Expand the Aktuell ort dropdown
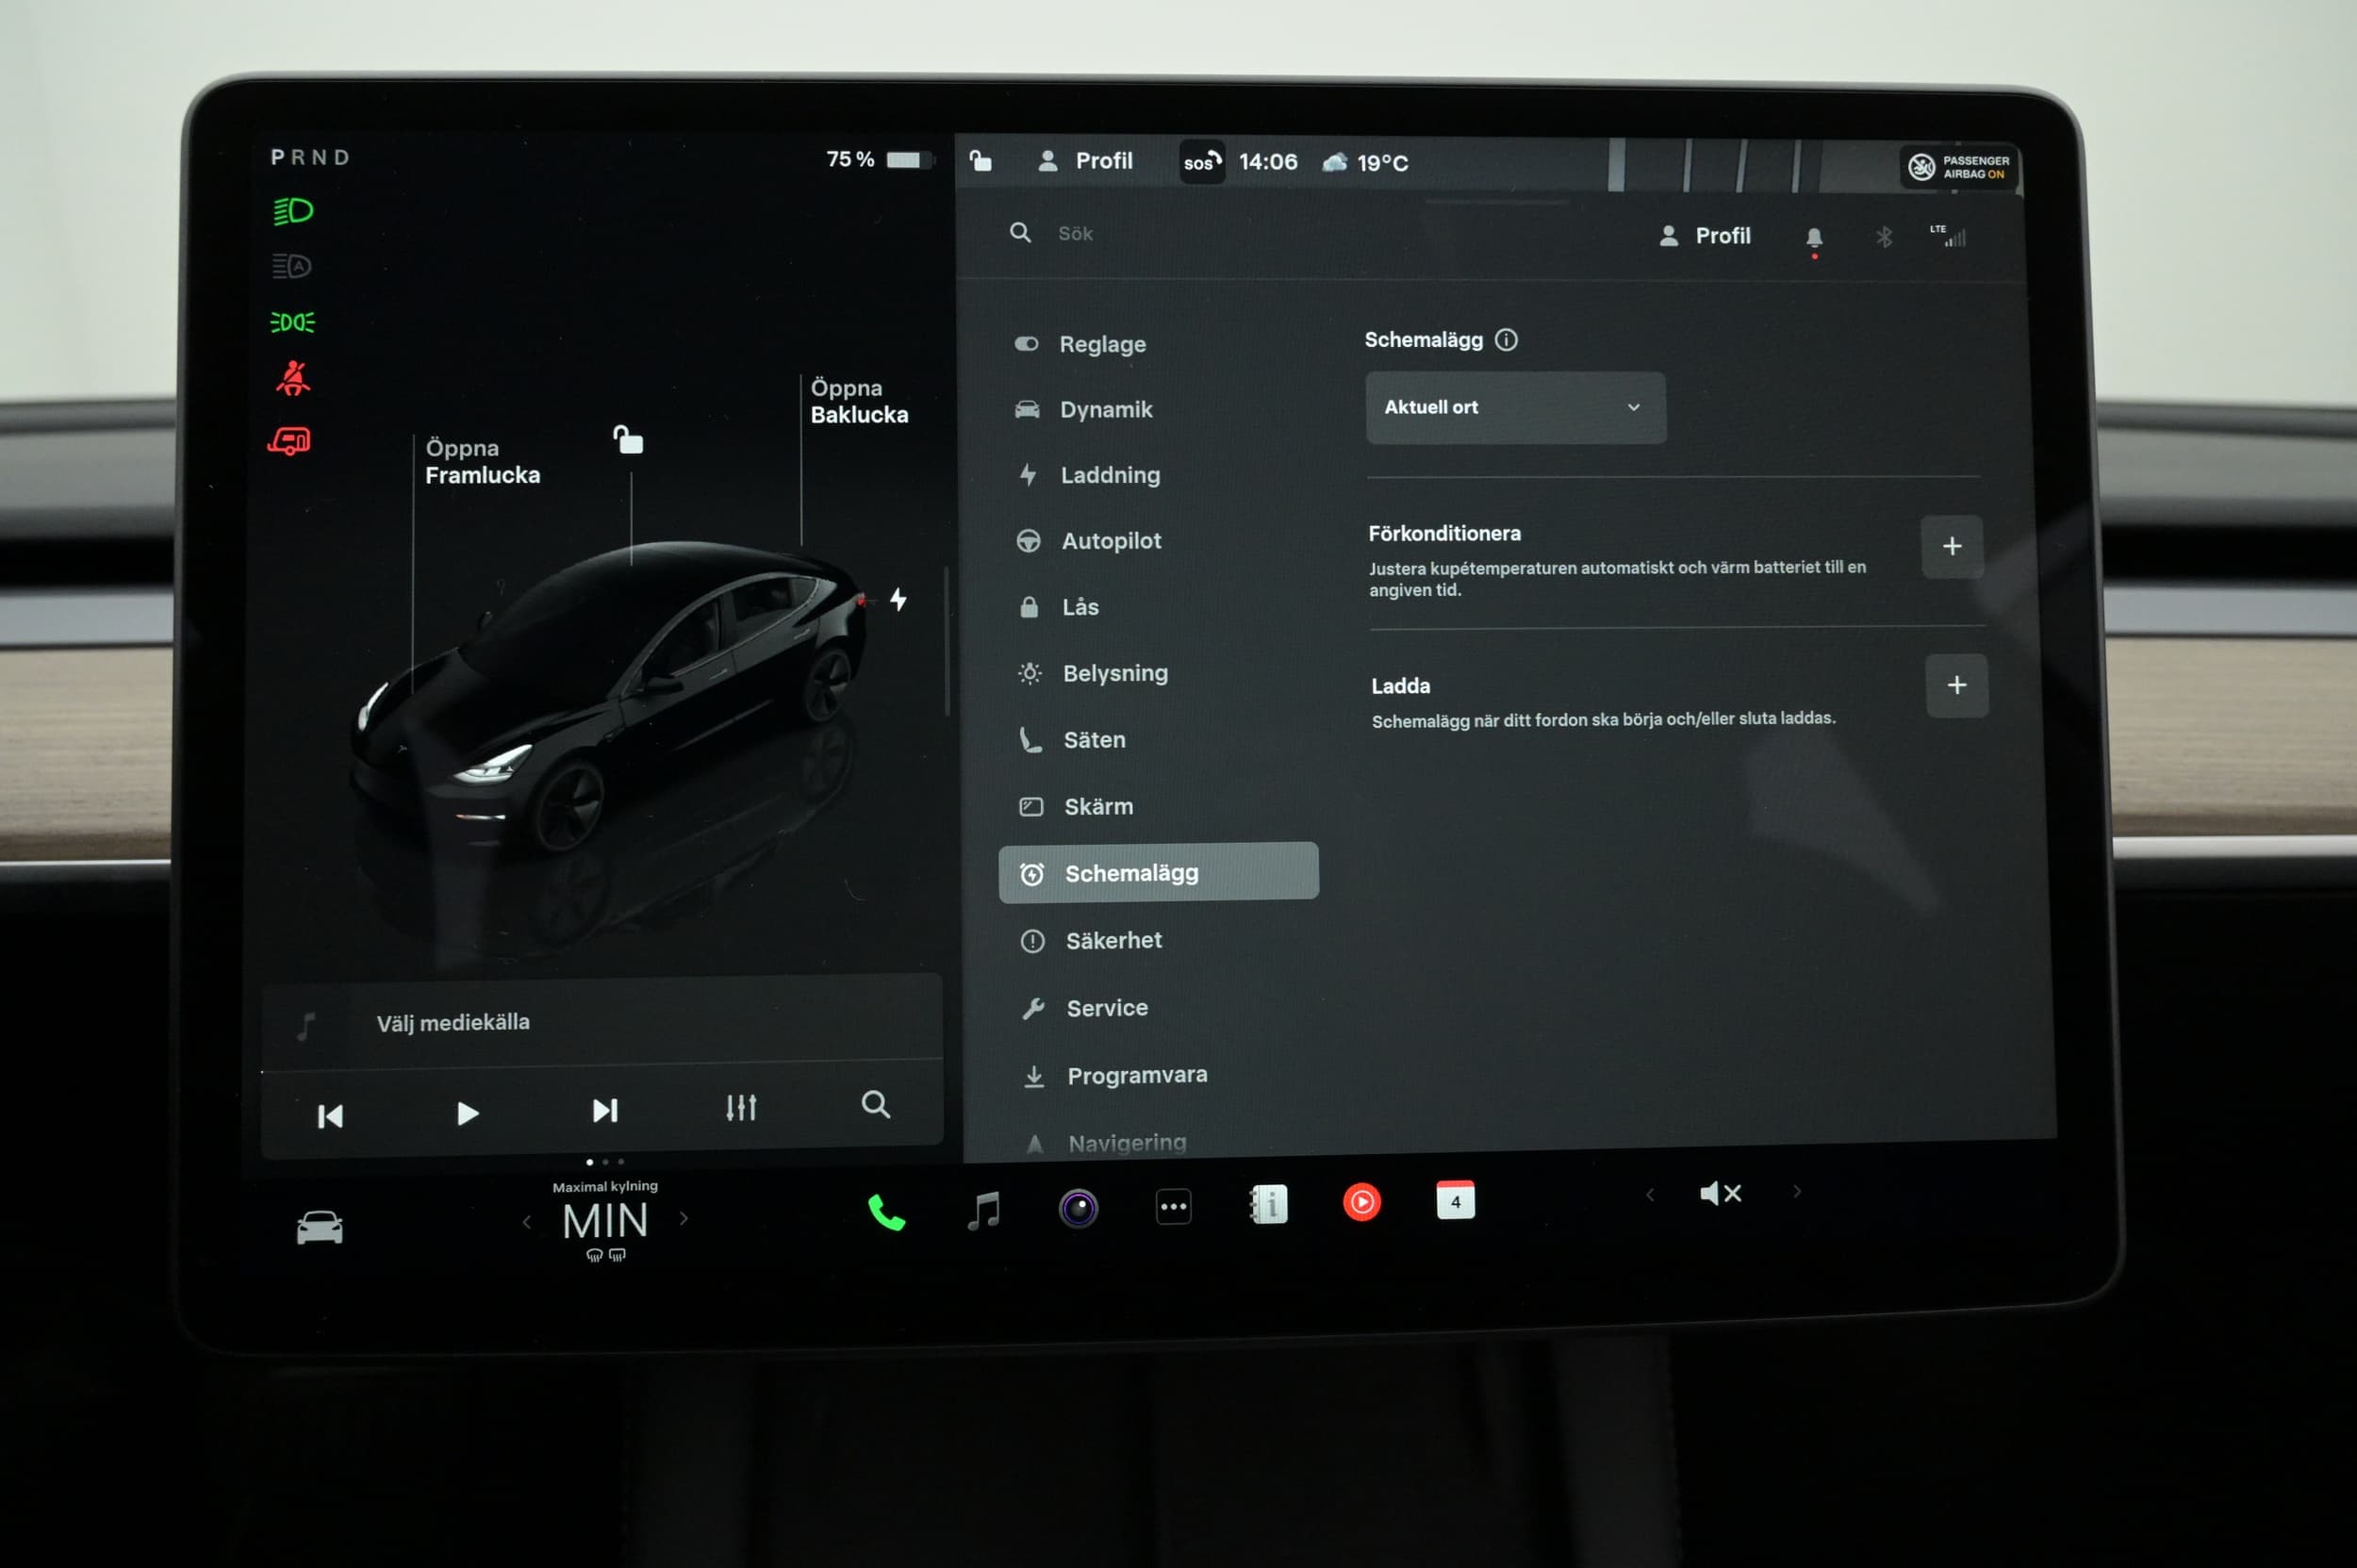This screenshot has width=2357, height=1568. (x=1515, y=408)
